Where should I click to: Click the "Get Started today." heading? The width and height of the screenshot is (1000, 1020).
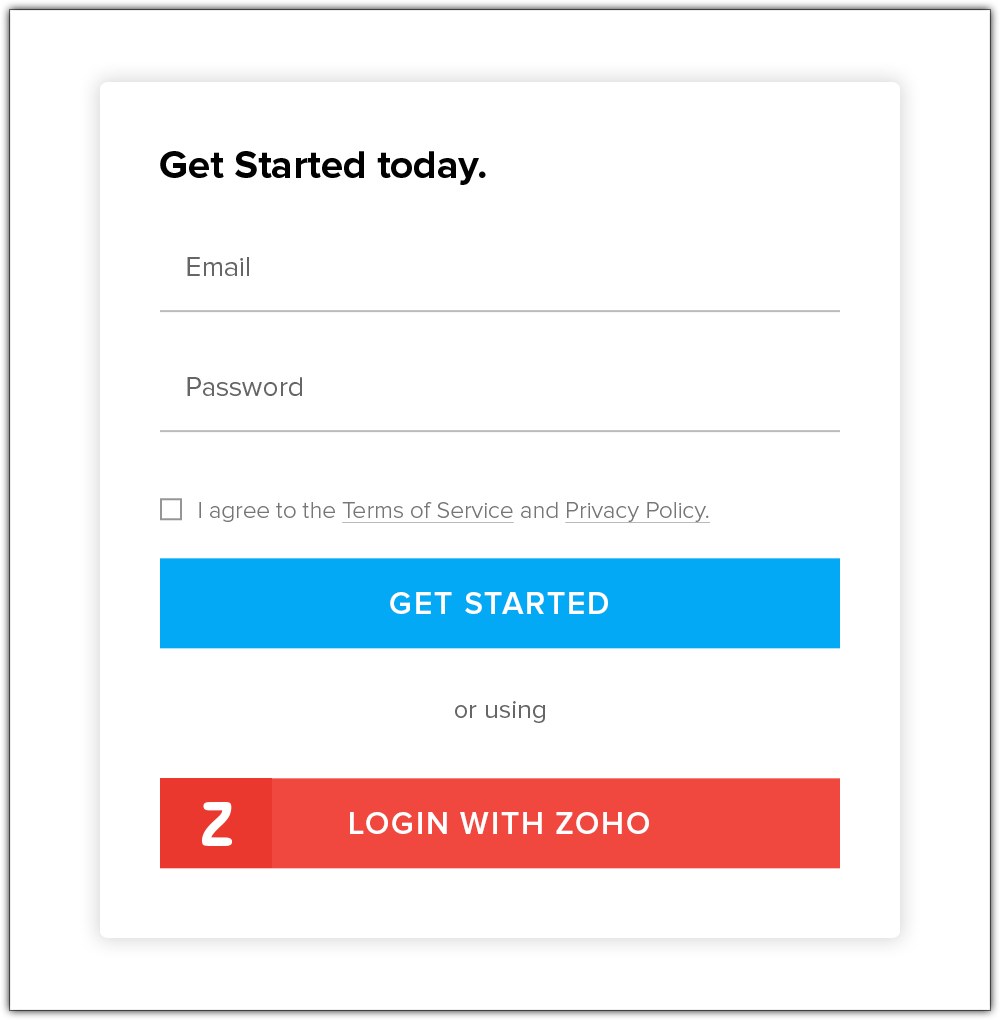(x=323, y=165)
